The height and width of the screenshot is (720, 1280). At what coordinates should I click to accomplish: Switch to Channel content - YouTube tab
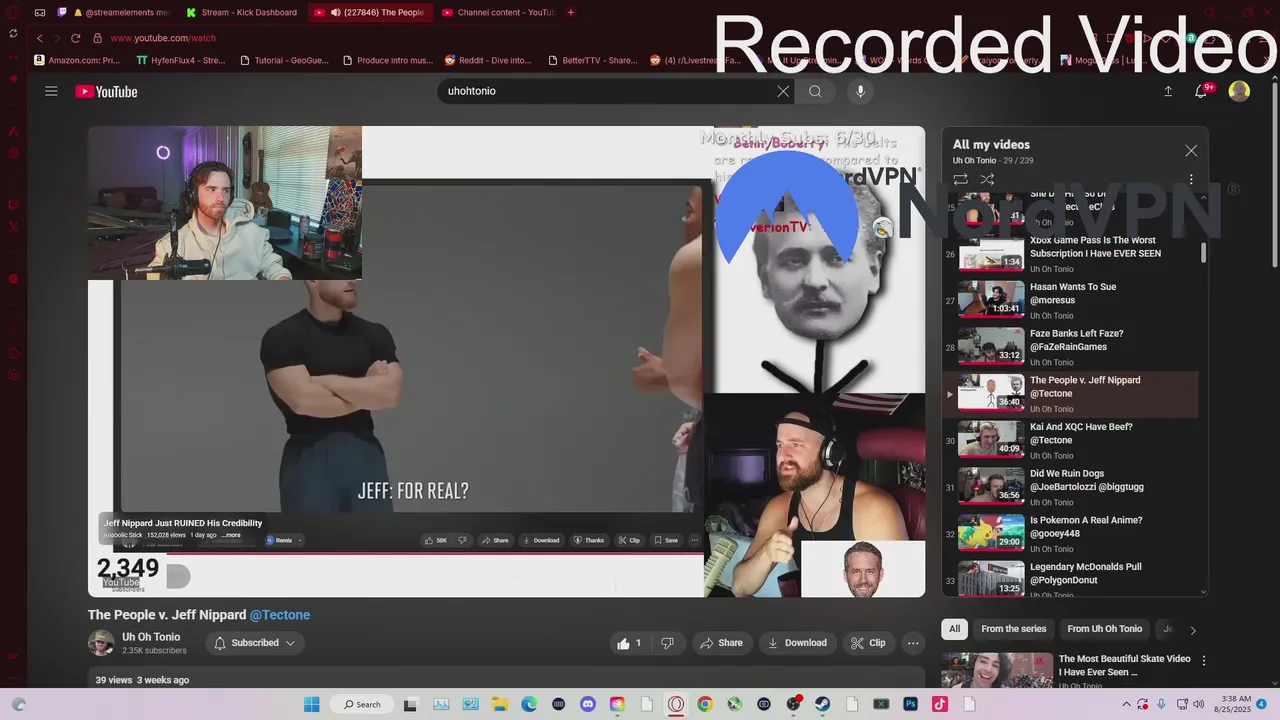pos(497,12)
